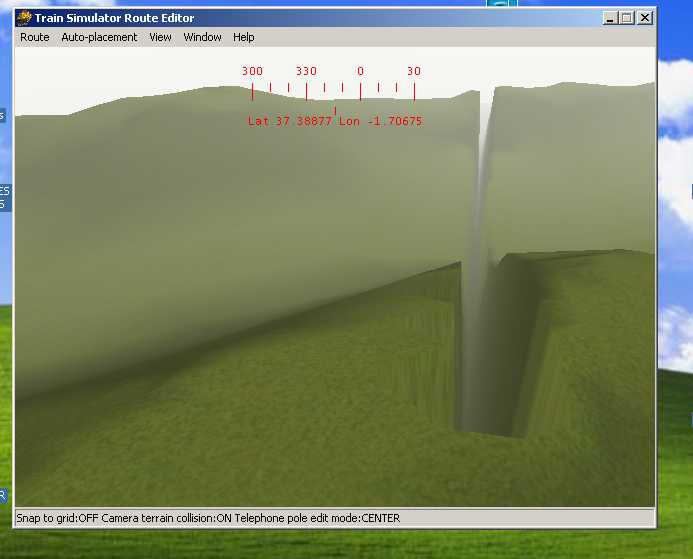Maximize the Route Editor window

(627, 18)
